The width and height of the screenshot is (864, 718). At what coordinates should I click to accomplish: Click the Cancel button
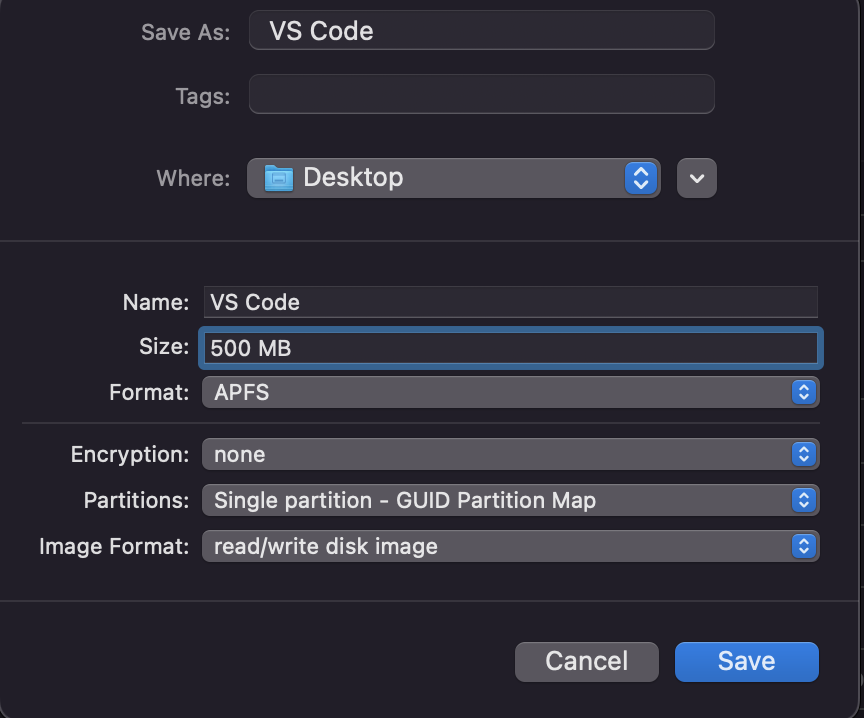pos(586,662)
